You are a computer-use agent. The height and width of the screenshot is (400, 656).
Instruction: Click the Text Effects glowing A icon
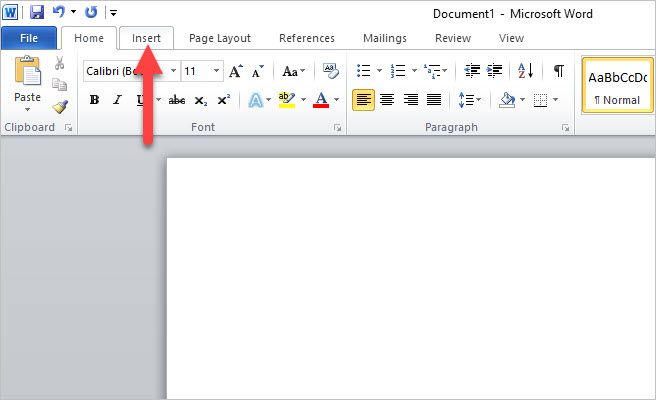point(256,100)
